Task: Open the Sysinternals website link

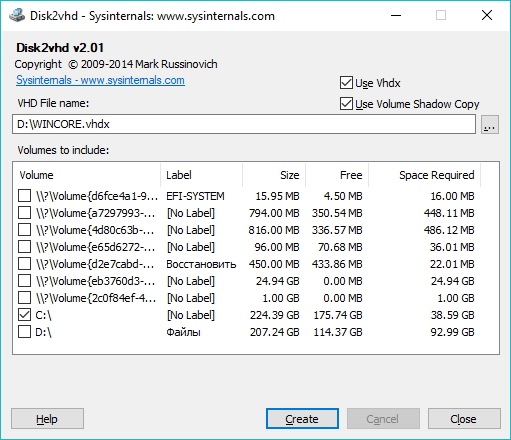Action: (100, 80)
